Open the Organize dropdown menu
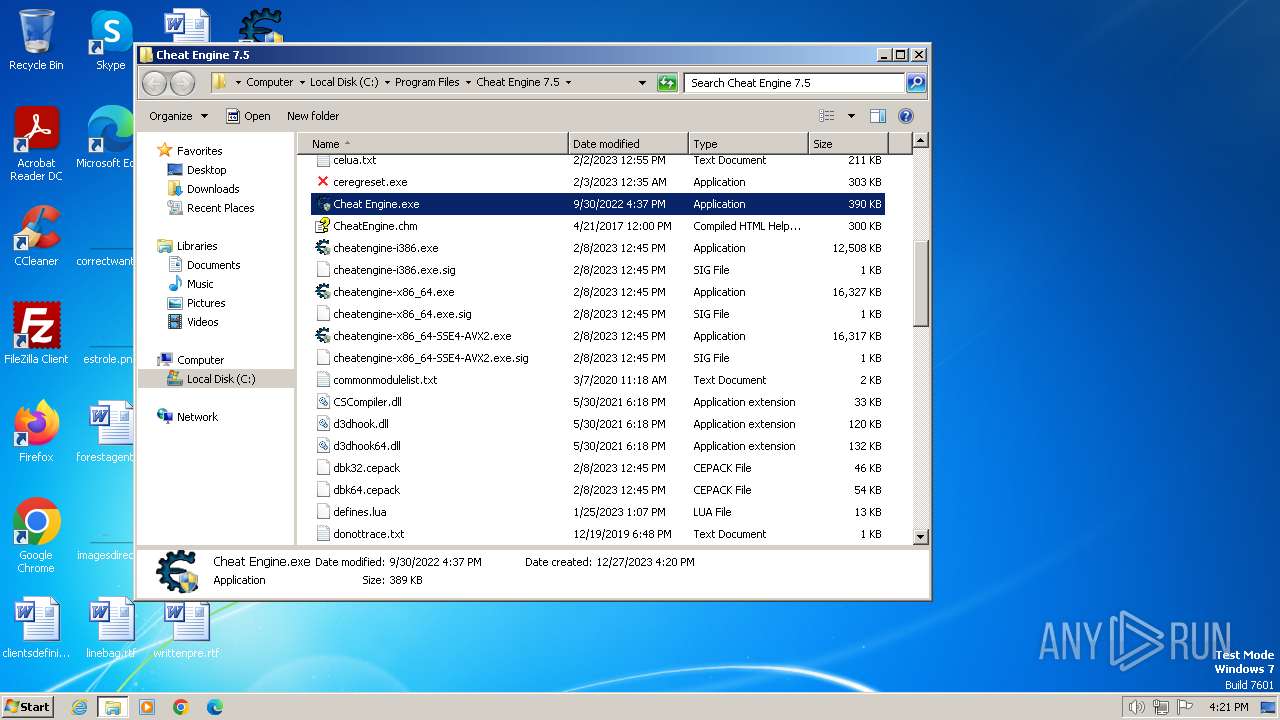The width and height of the screenshot is (1280, 720). click(x=178, y=116)
